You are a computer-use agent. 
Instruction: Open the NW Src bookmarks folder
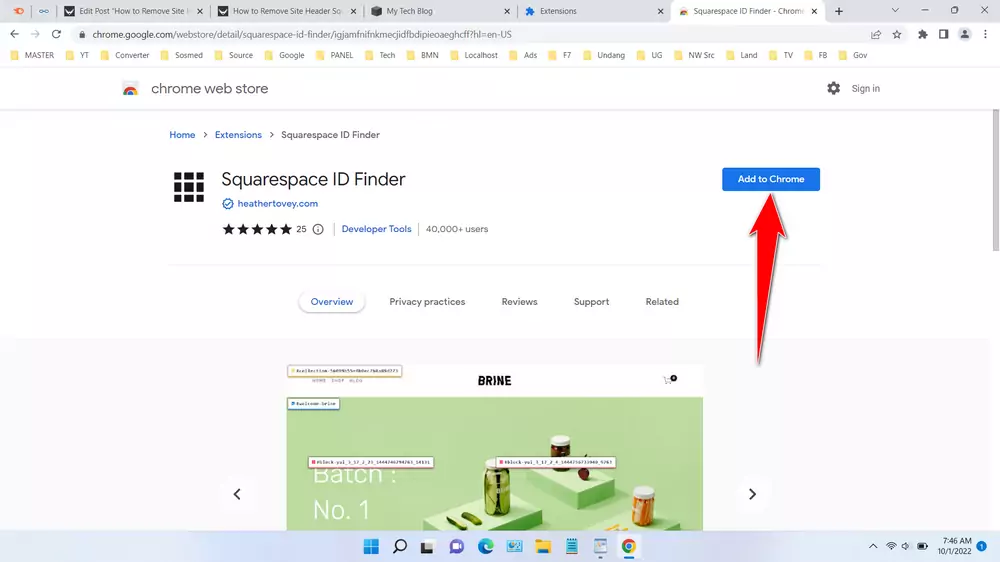694,55
